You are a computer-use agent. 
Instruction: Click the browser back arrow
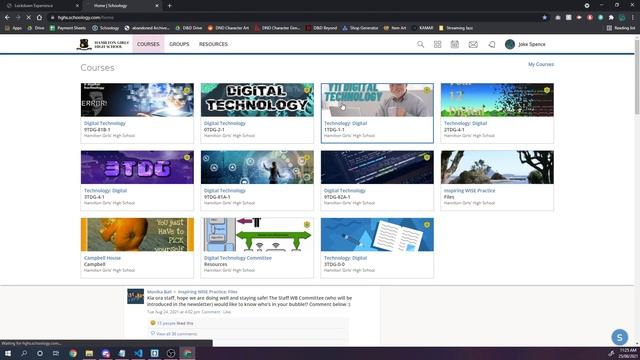(x=7, y=18)
